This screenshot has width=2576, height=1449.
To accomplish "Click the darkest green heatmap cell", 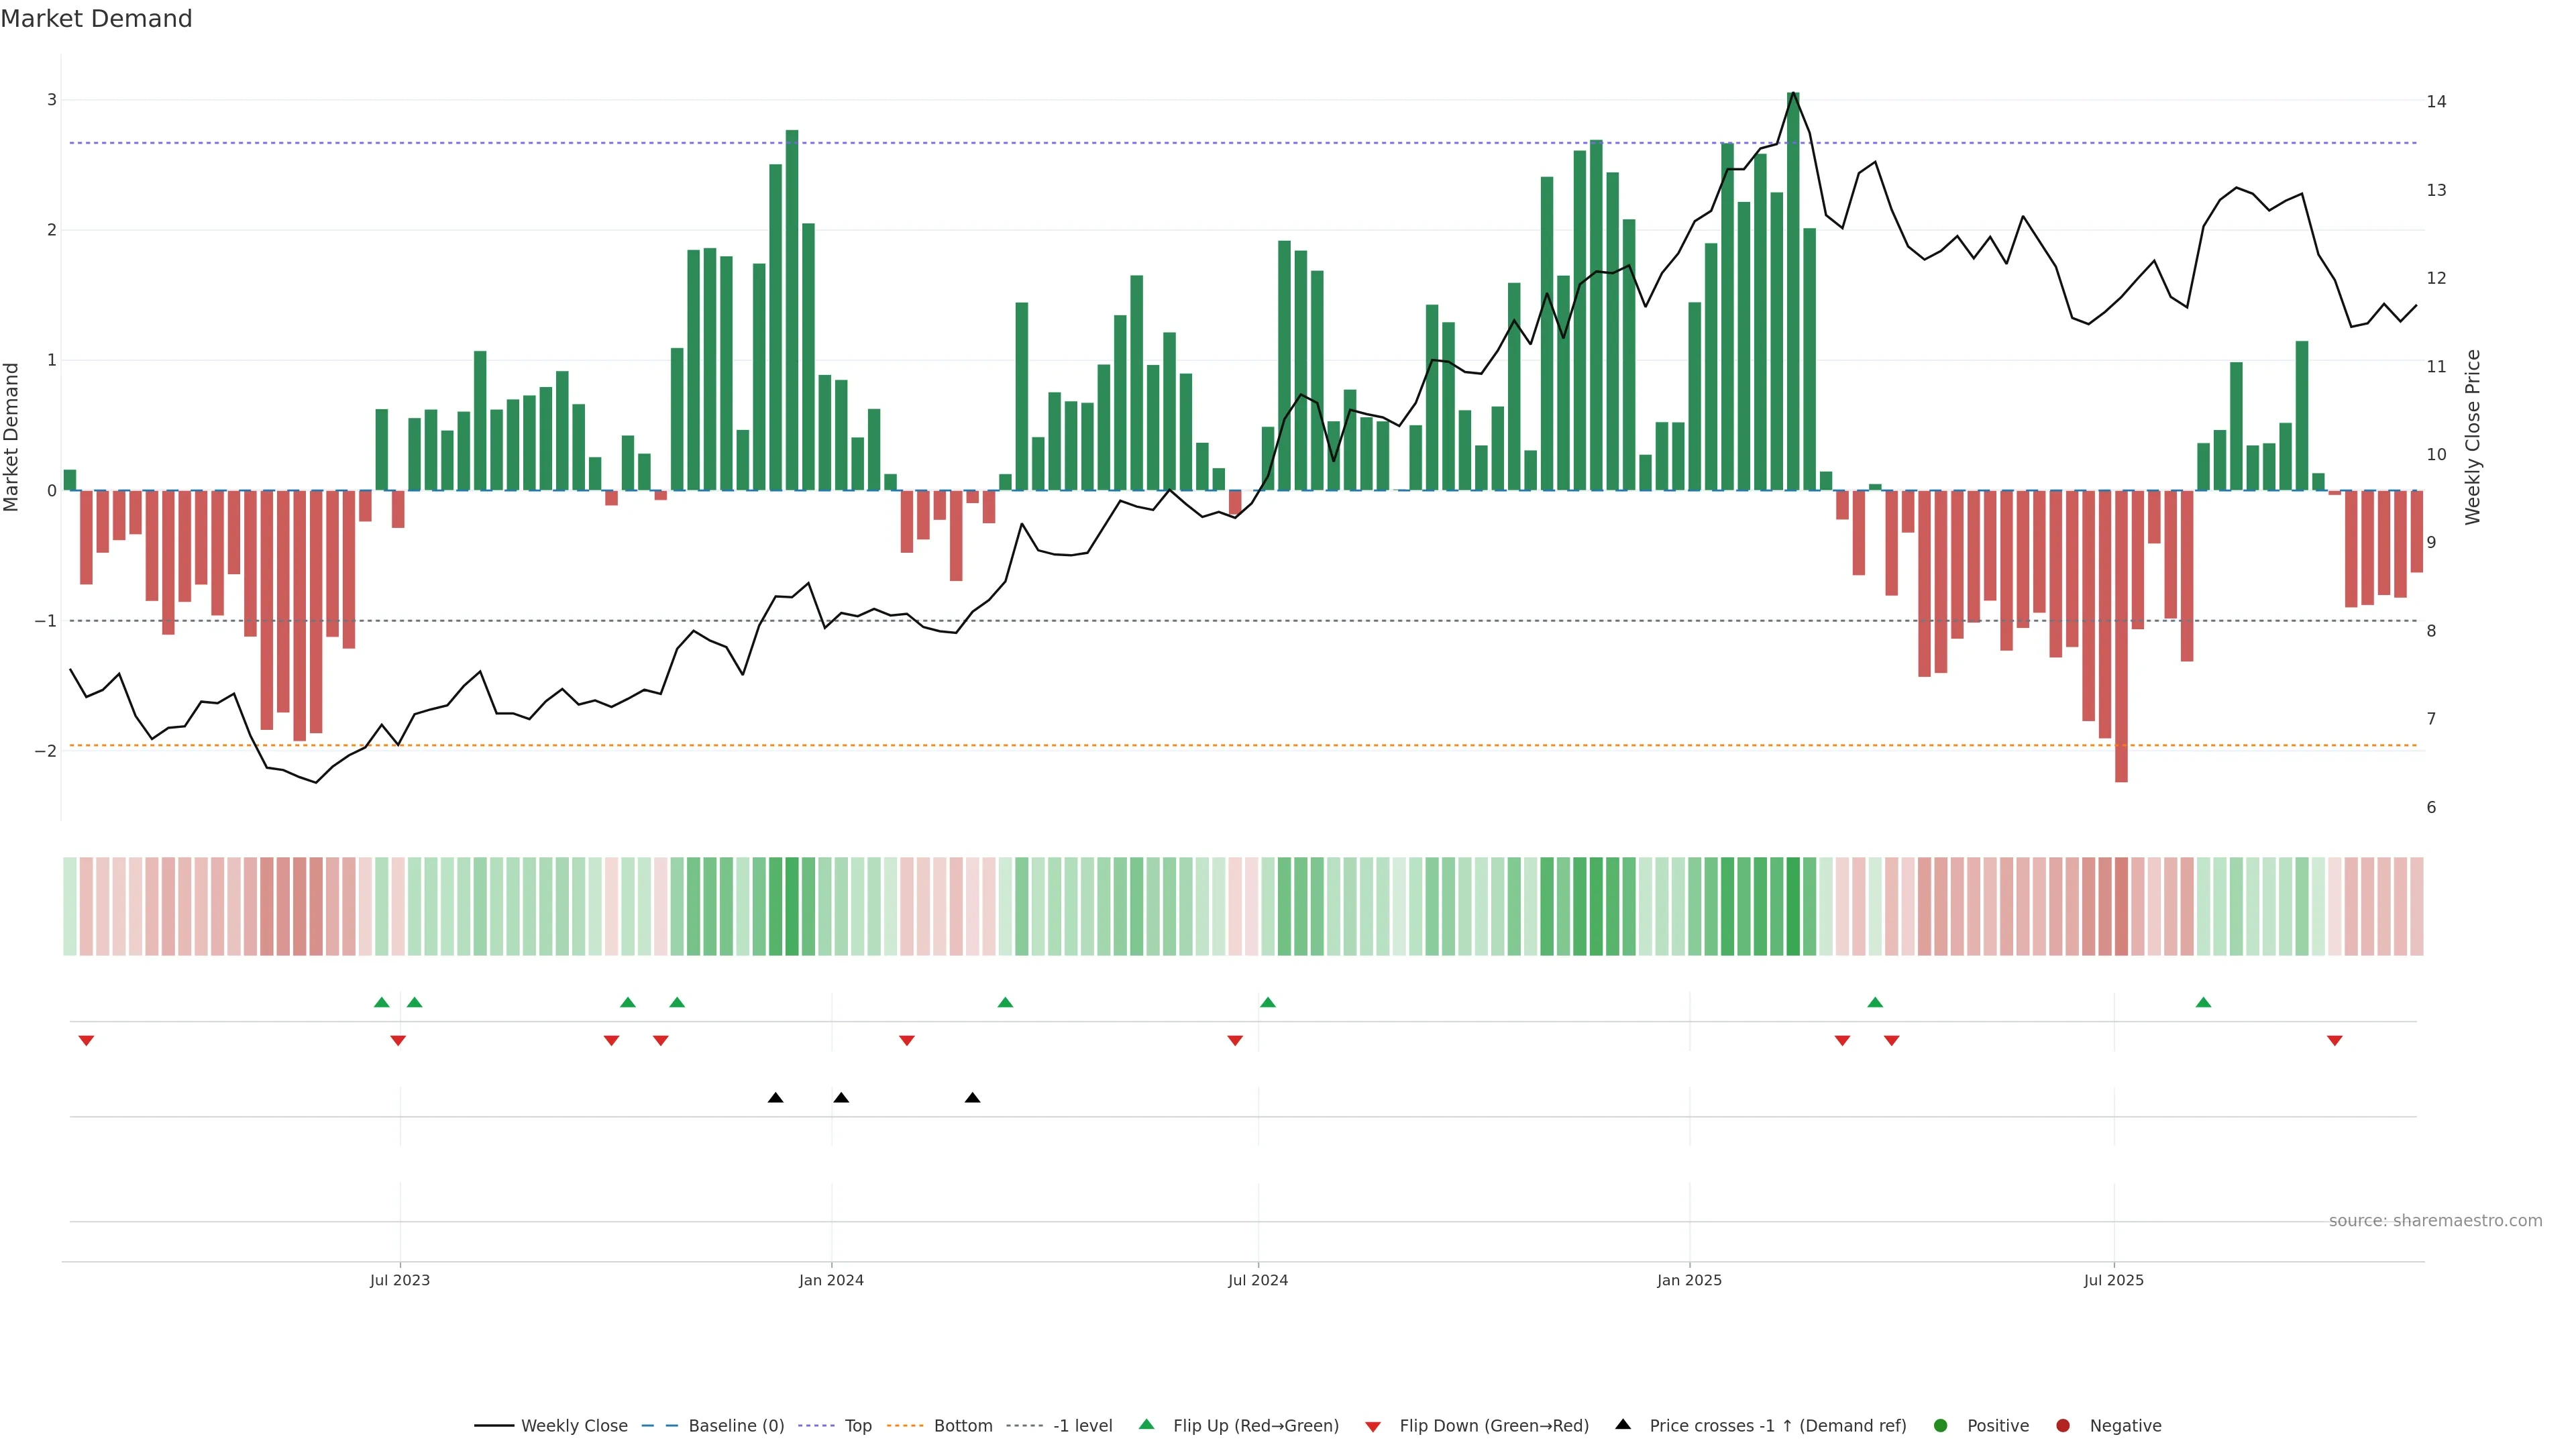I will pyautogui.click(x=1793, y=906).
